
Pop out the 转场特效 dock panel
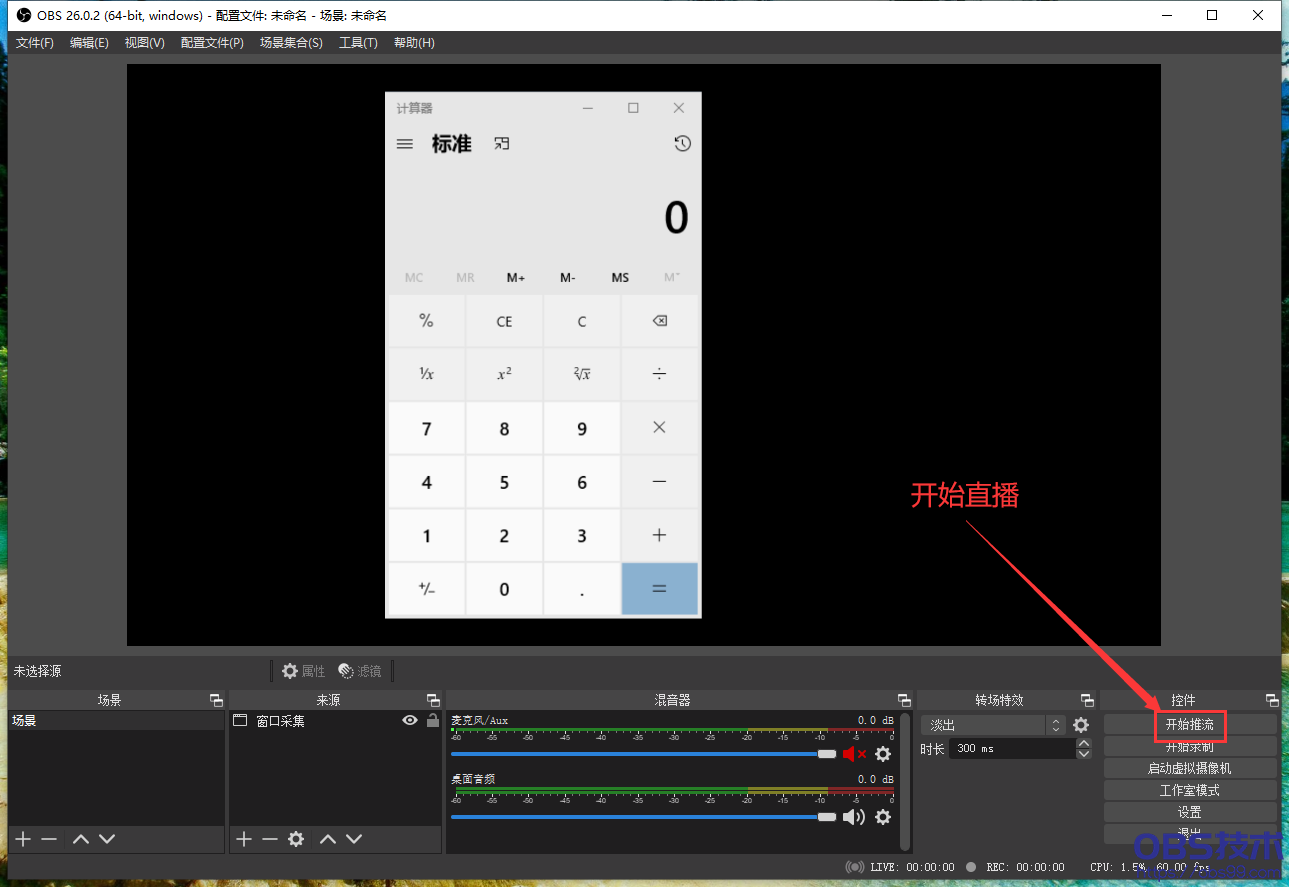1087,700
